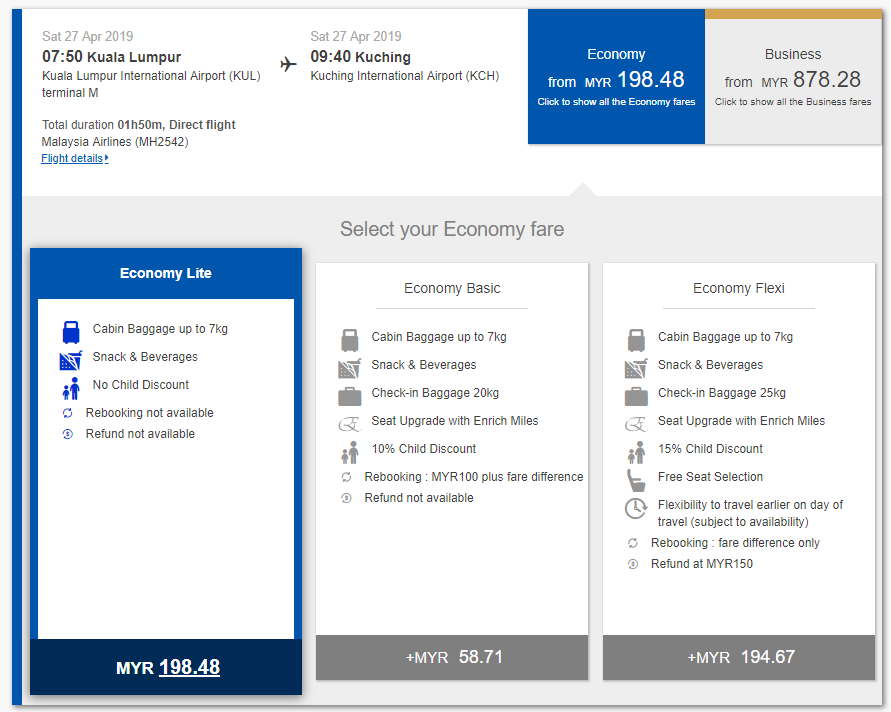Add Economy Flexi for +MYR 194.67

tap(741, 657)
